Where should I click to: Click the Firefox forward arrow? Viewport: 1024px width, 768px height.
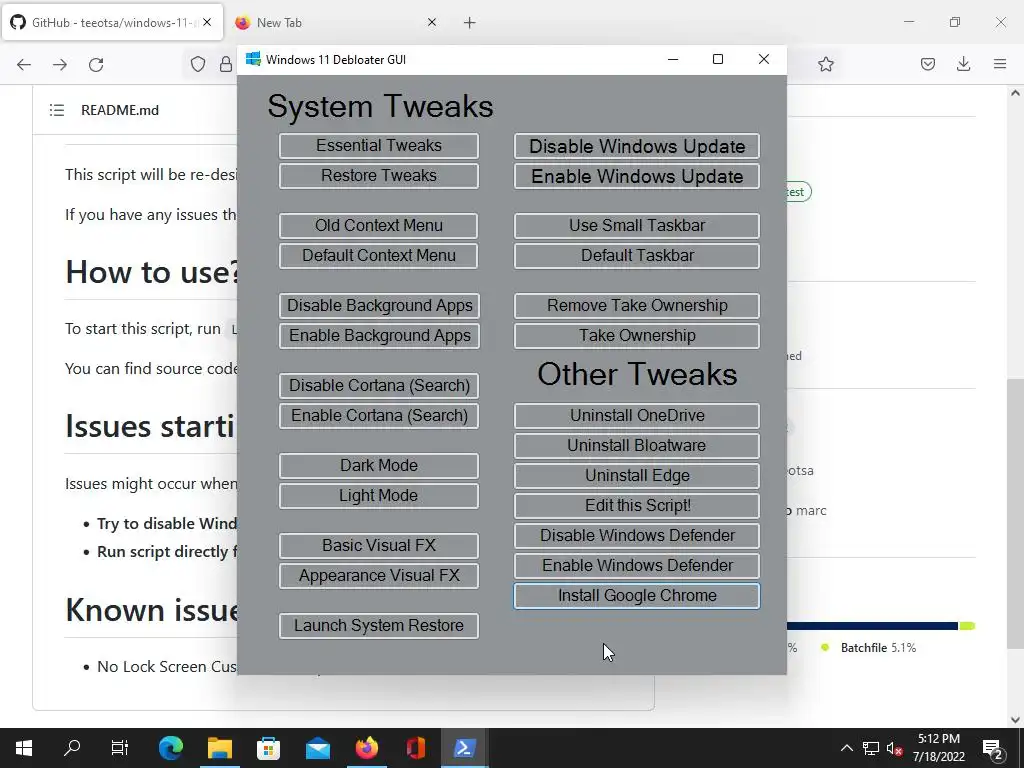point(60,64)
